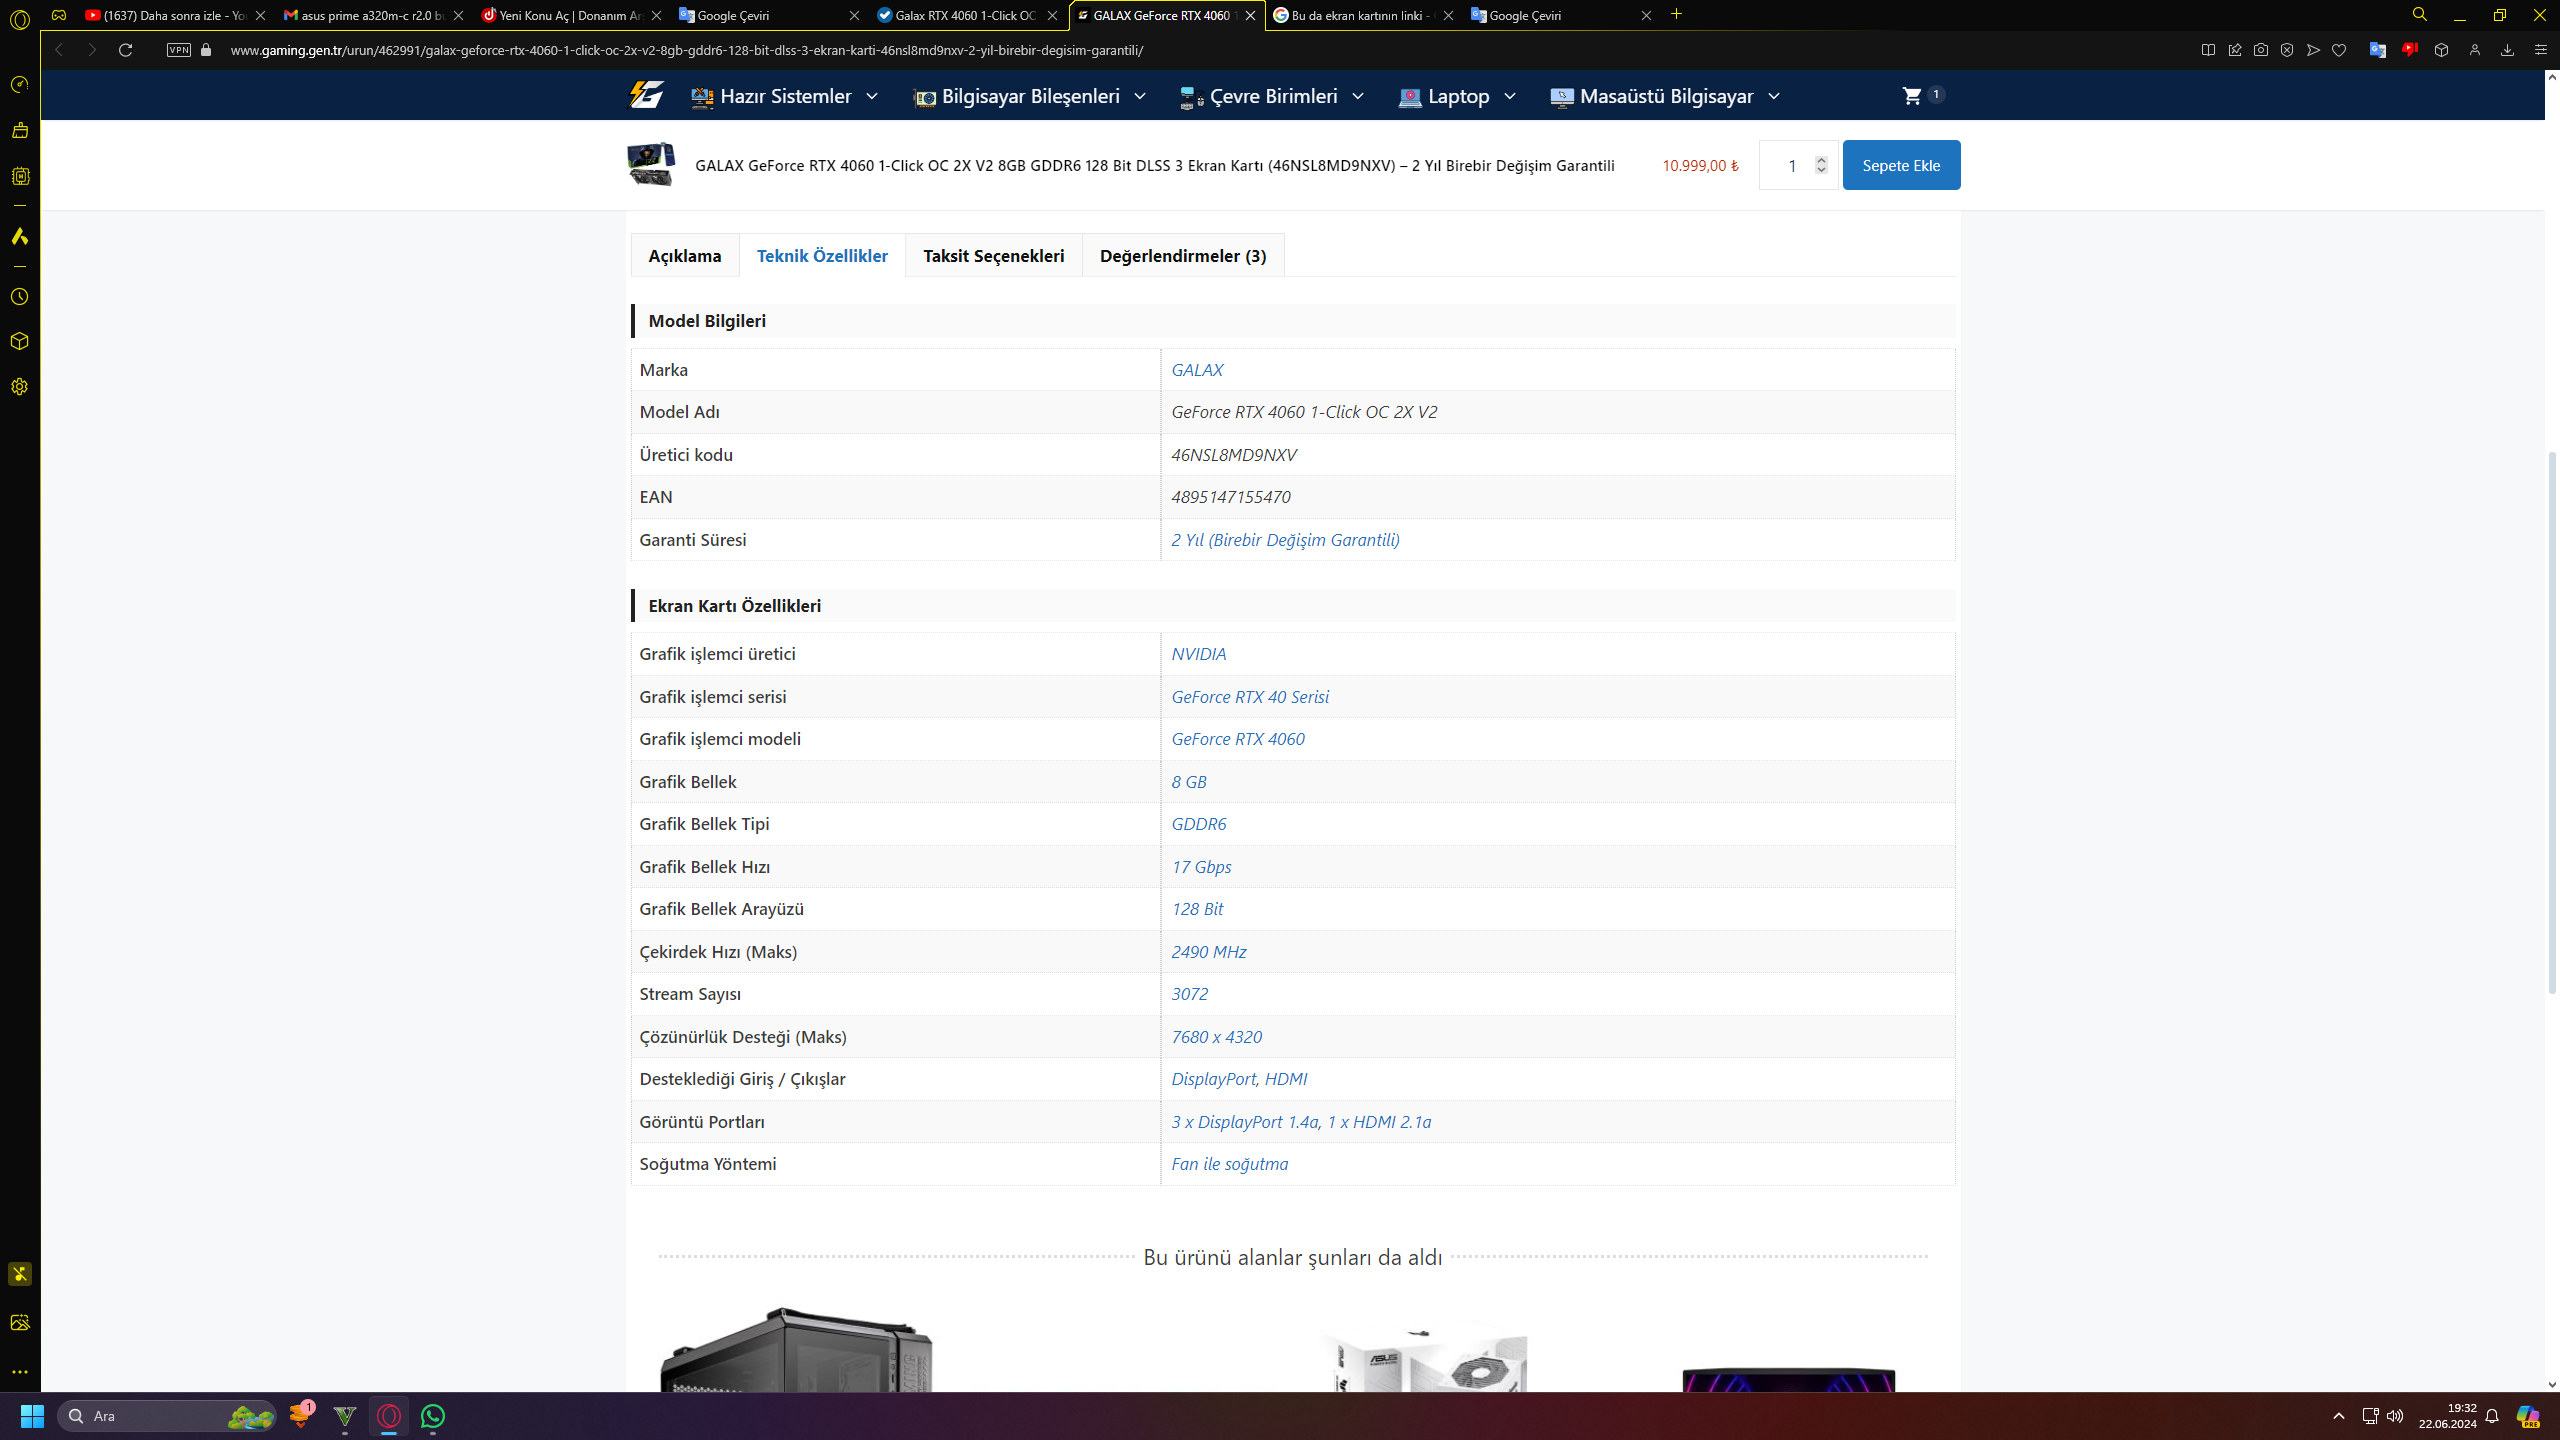
Task: Click GeForce RTX 40 Serisi link
Action: coord(1250,697)
